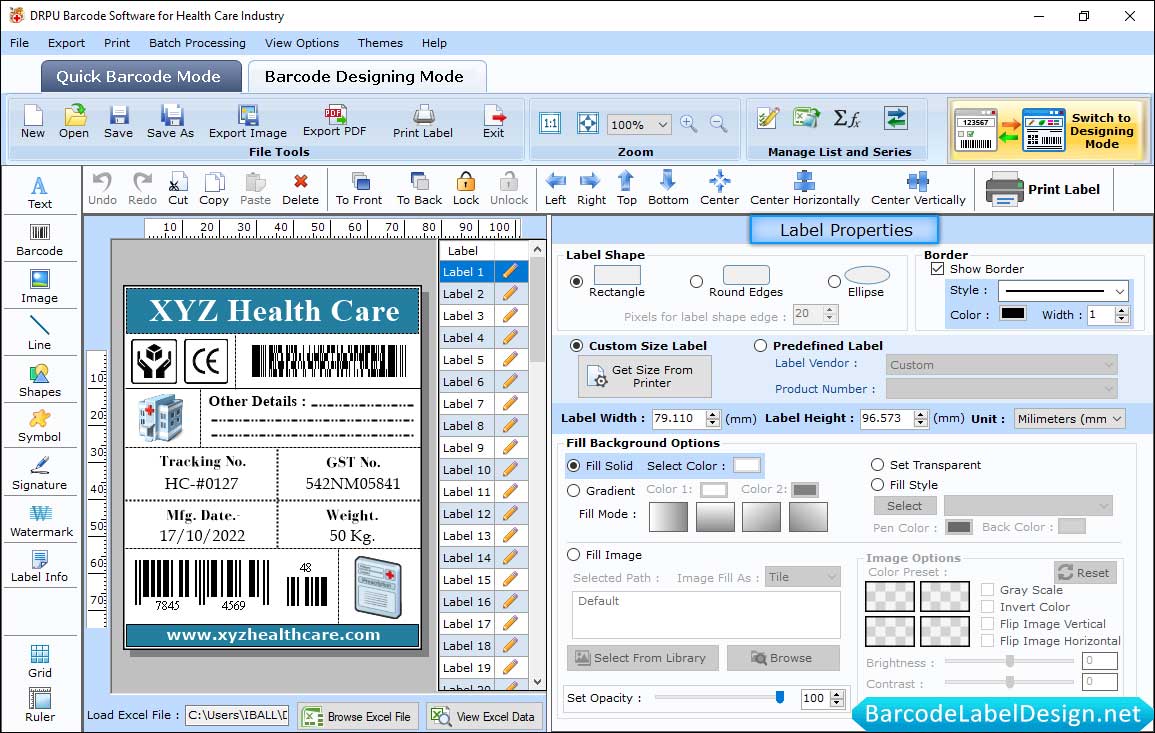Viewport: 1155px width, 733px height.
Task: Open an existing file
Action: tap(74, 122)
